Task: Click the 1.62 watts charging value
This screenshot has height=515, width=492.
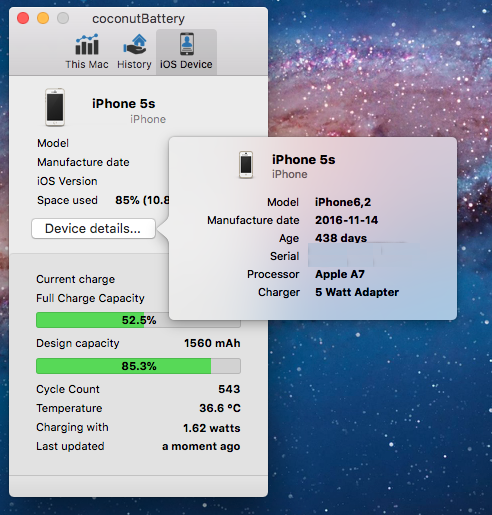Action: [212, 428]
